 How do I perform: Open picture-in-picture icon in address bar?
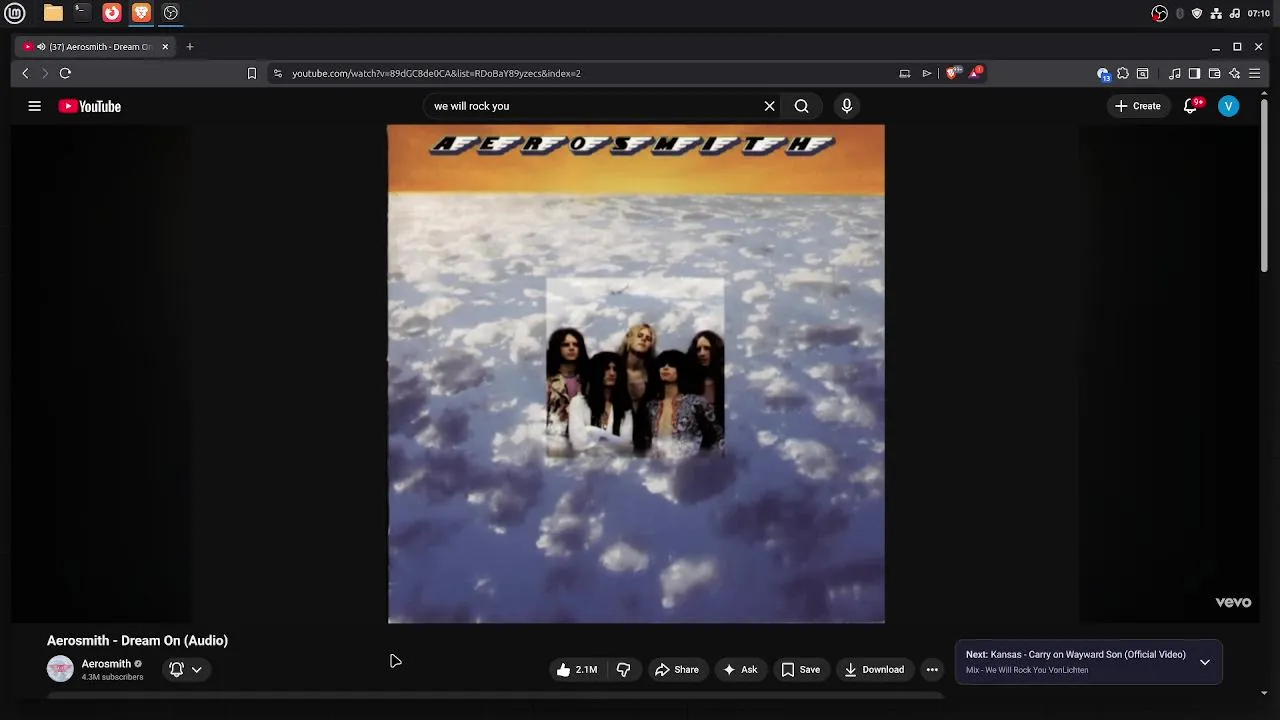pos(905,73)
